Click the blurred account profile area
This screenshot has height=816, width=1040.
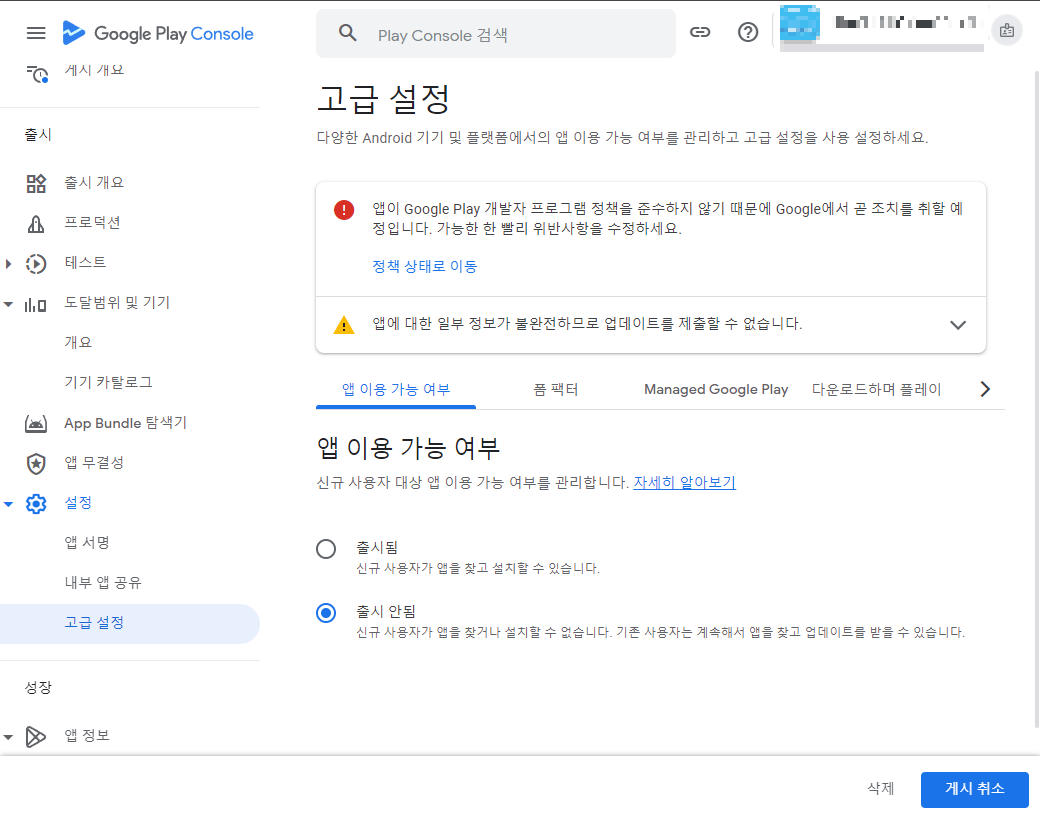coord(881,29)
